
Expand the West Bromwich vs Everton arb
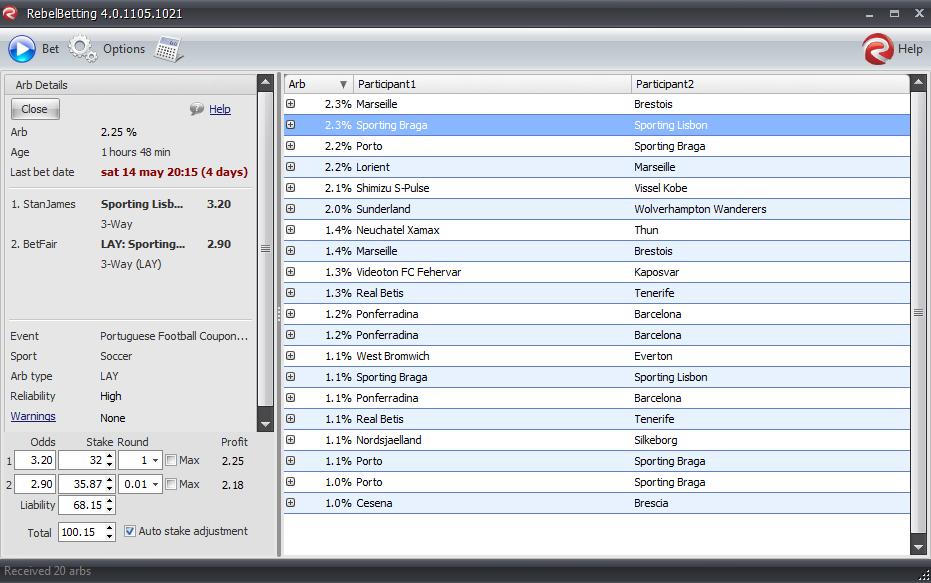click(x=290, y=356)
